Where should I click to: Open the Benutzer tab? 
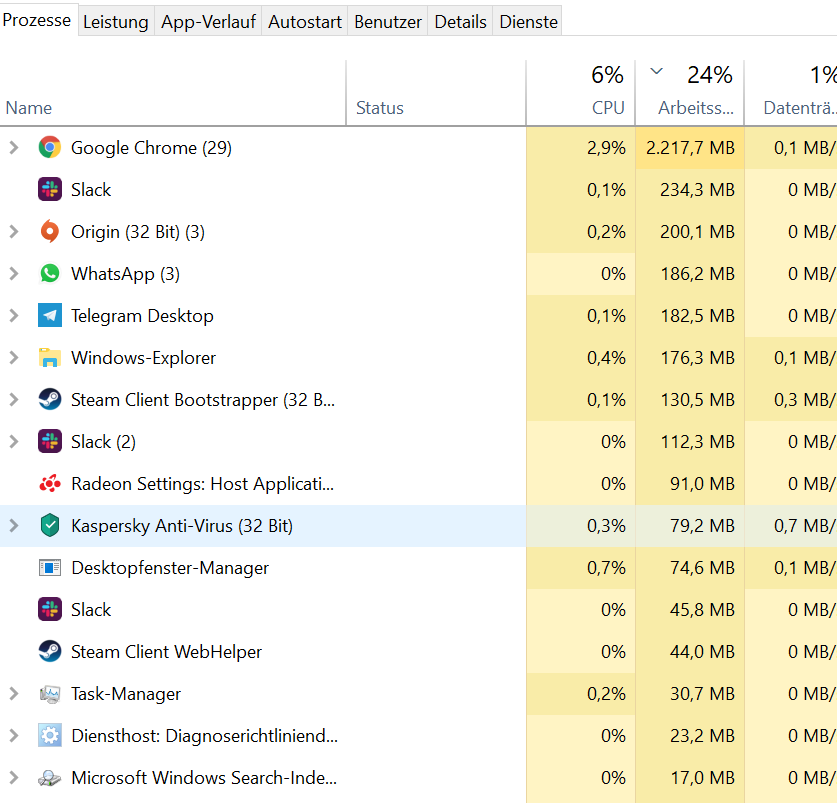click(x=388, y=21)
